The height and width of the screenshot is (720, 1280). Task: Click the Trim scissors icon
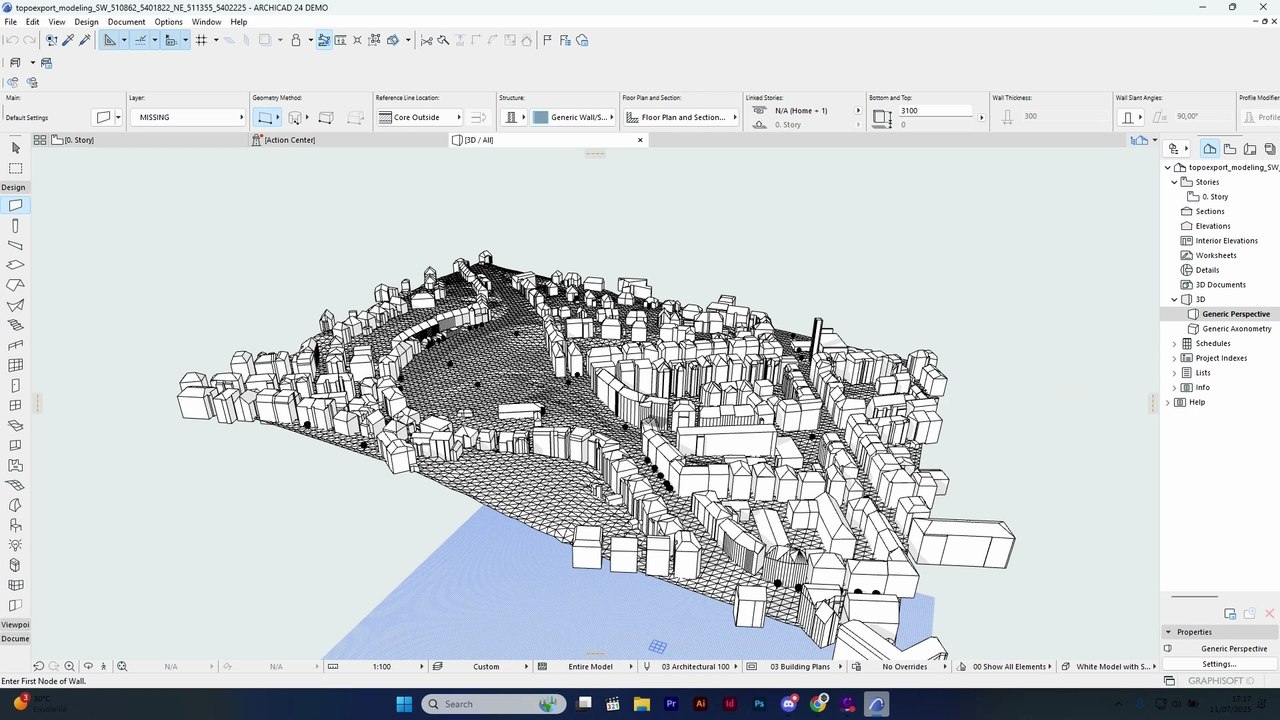tap(427, 40)
